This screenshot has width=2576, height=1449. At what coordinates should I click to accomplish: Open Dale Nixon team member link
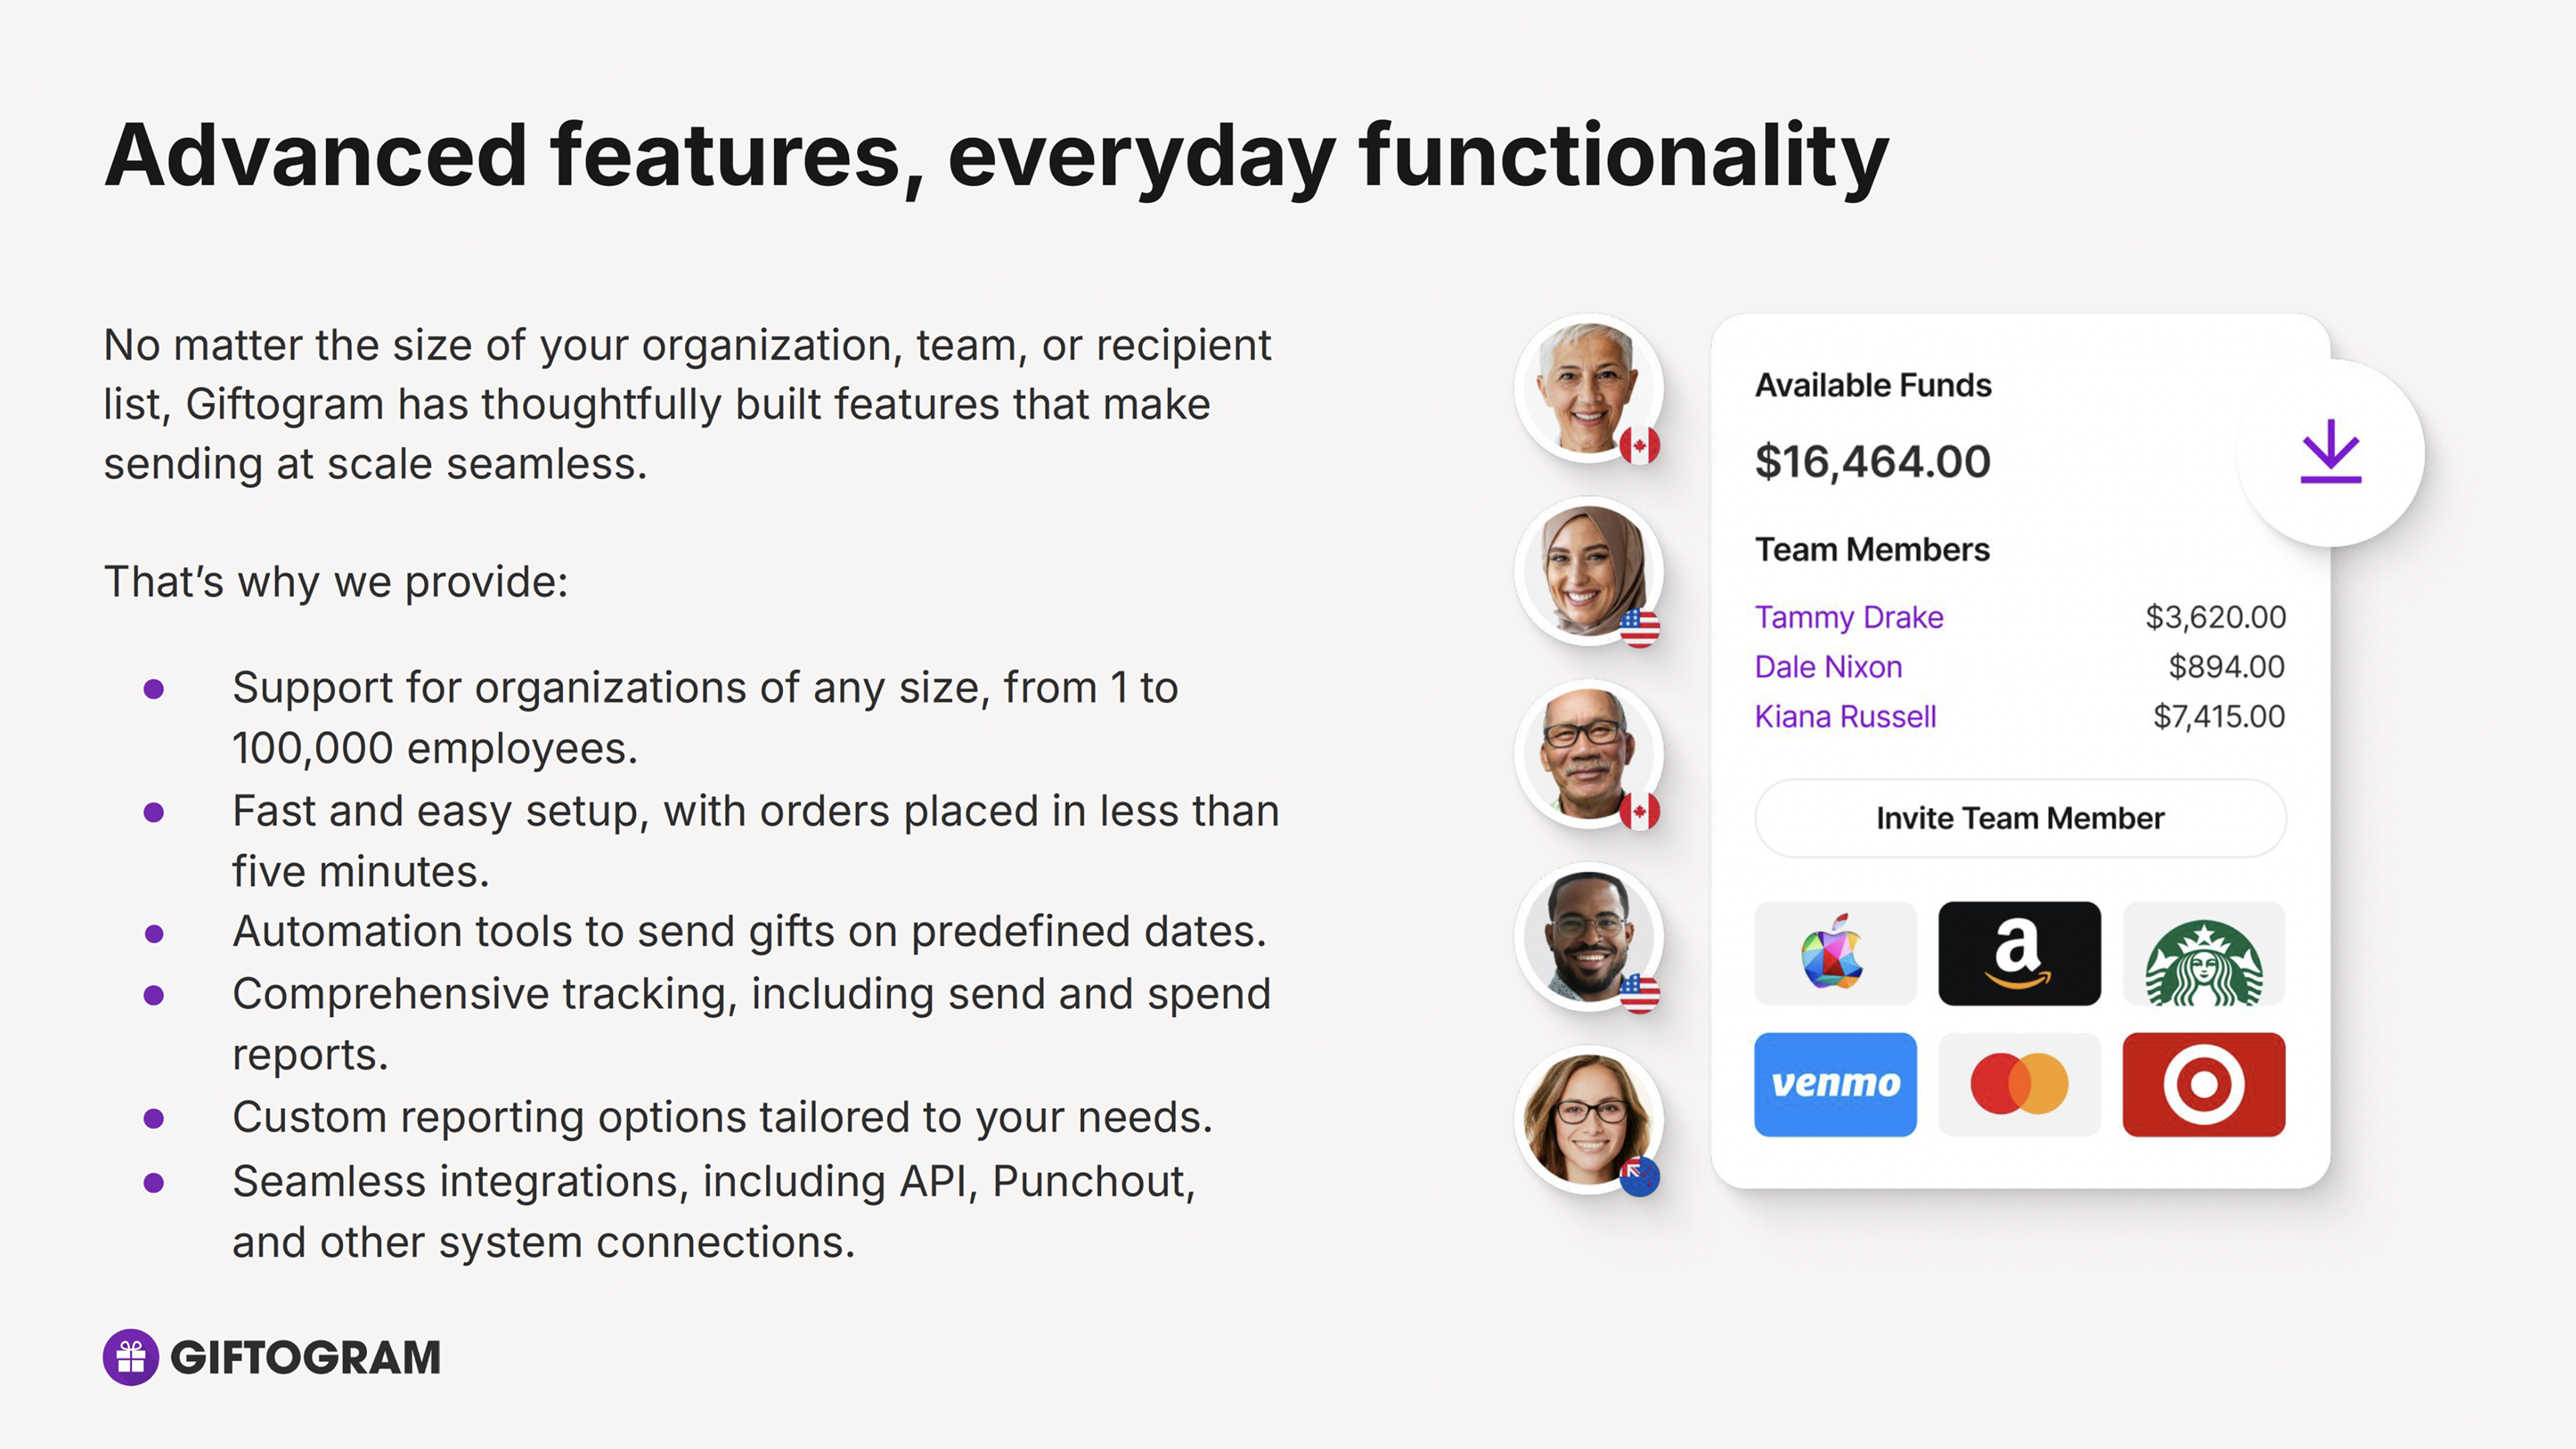point(1828,667)
